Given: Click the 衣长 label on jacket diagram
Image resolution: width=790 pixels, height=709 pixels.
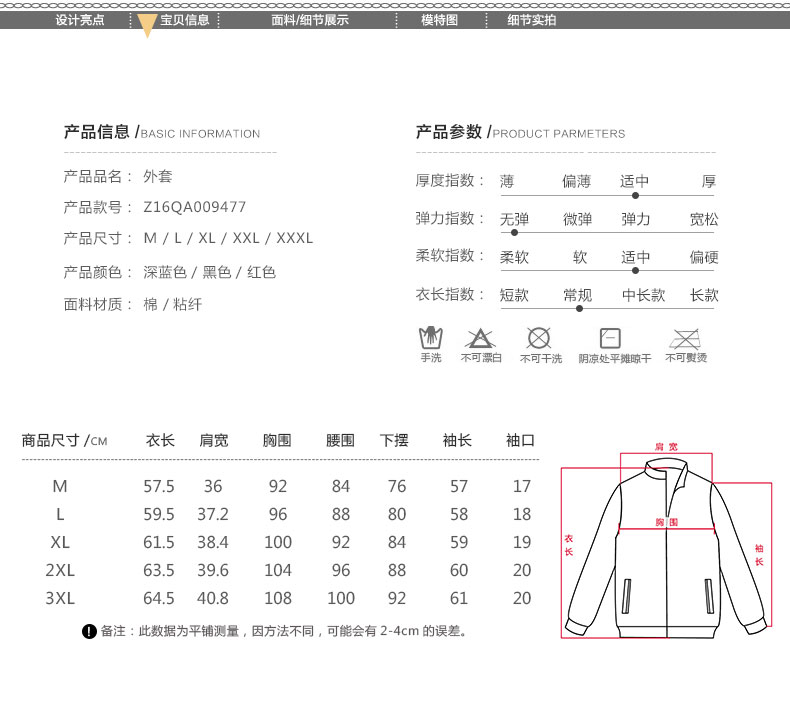Looking at the screenshot, I should (569, 545).
